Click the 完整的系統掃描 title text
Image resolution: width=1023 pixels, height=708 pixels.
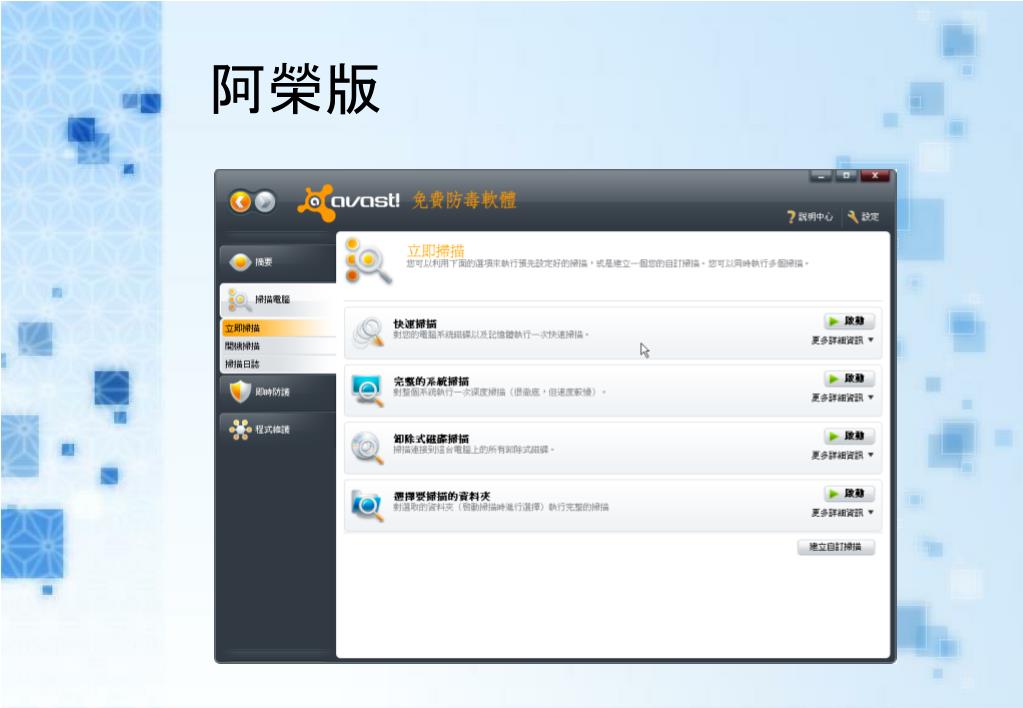click(431, 381)
